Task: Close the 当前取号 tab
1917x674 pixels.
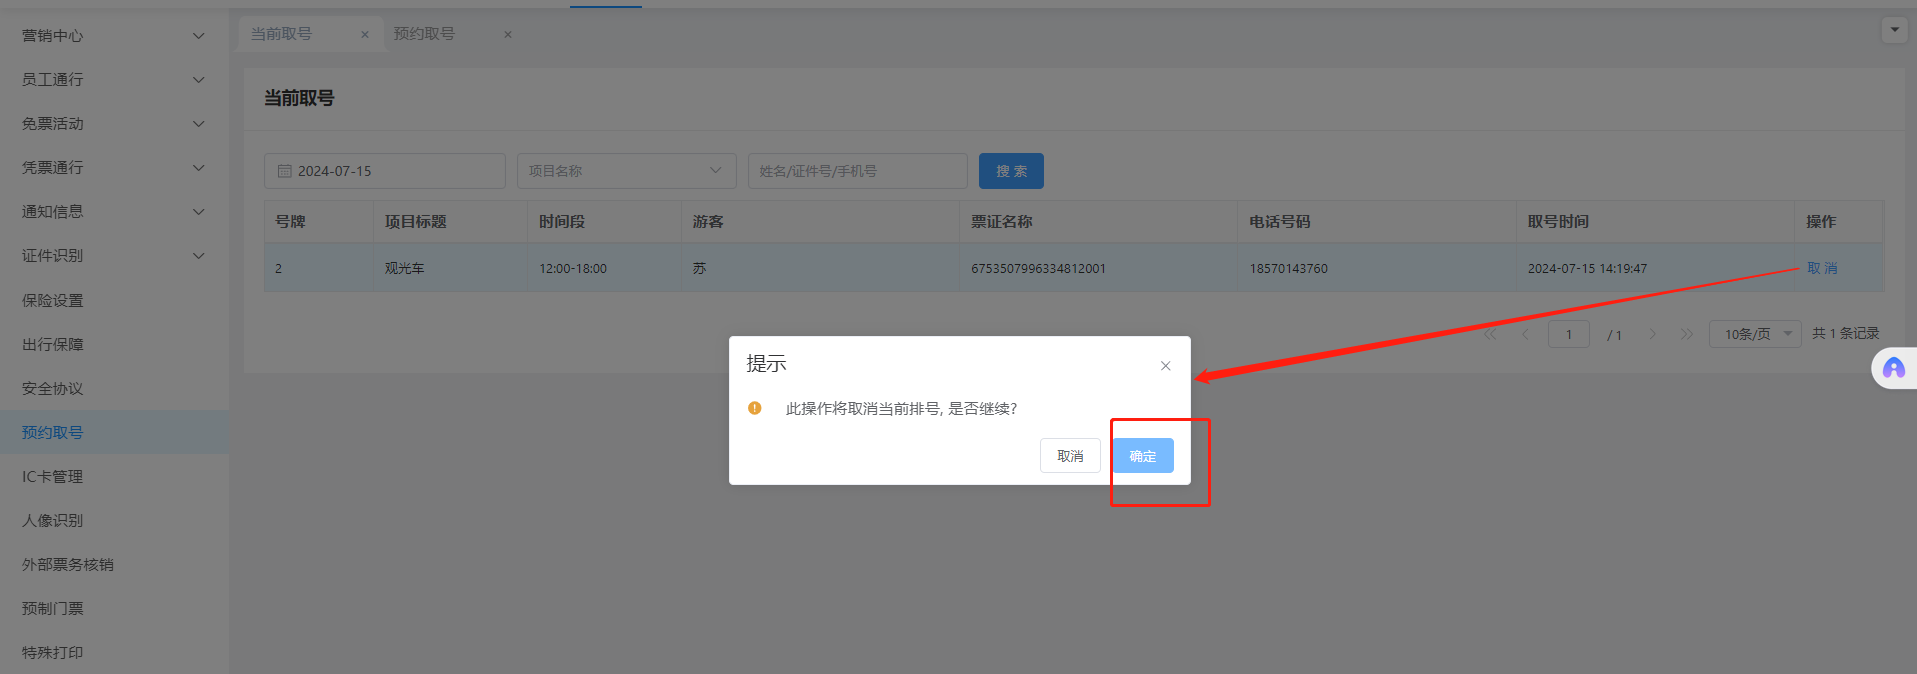Action: click(x=365, y=35)
